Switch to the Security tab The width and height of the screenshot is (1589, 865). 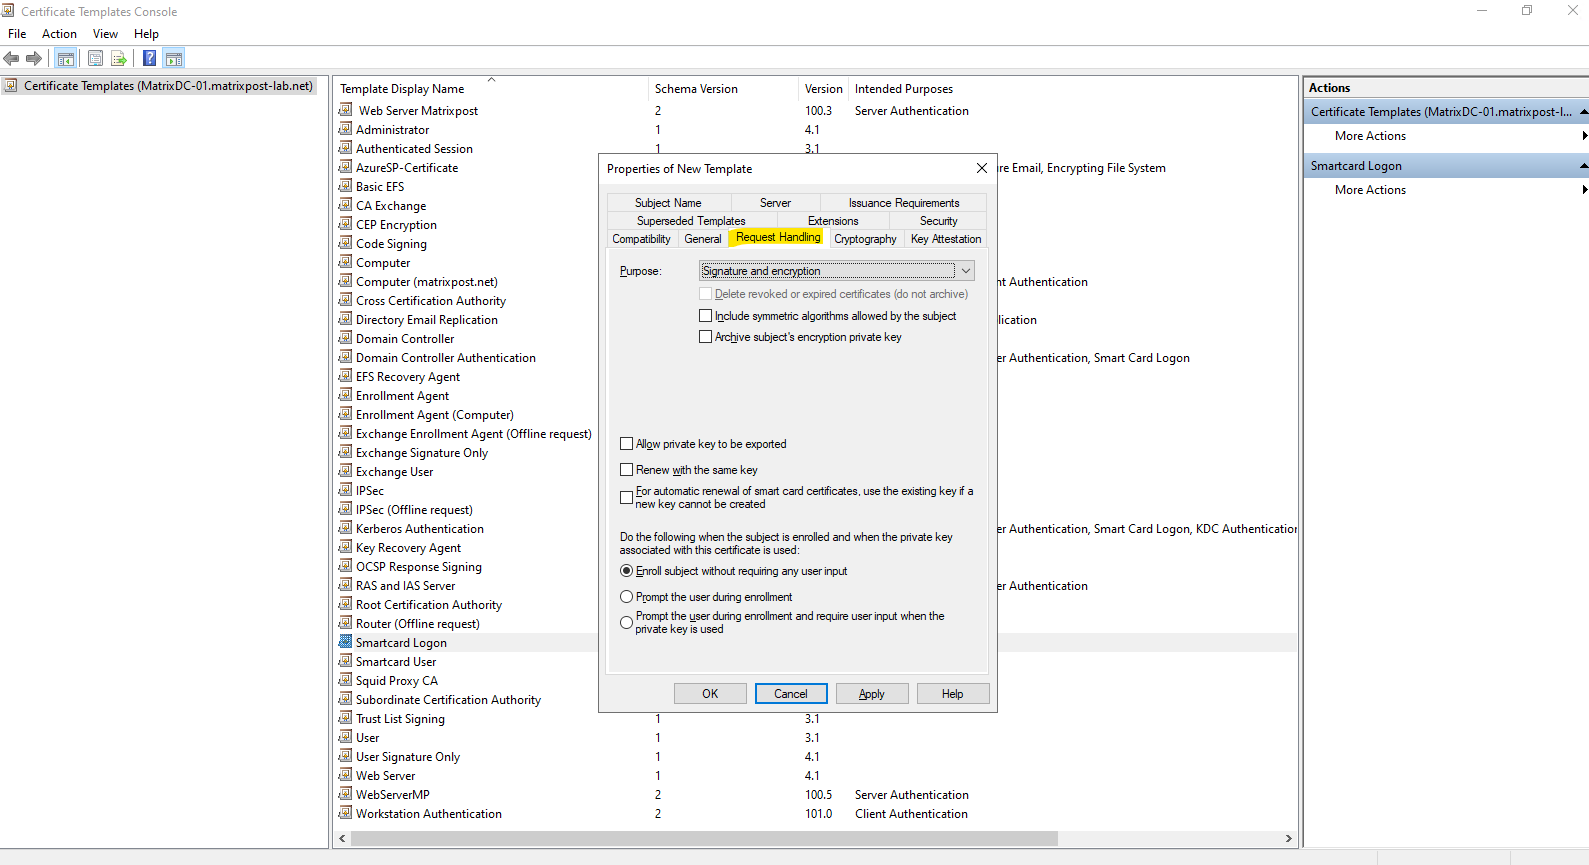pos(938,221)
